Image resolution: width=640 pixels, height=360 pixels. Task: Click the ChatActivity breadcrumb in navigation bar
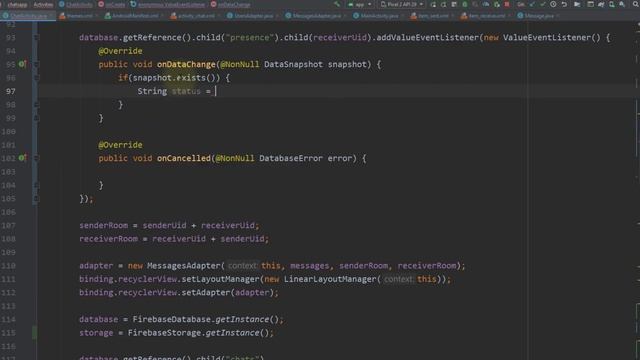(x=76, y=4)
